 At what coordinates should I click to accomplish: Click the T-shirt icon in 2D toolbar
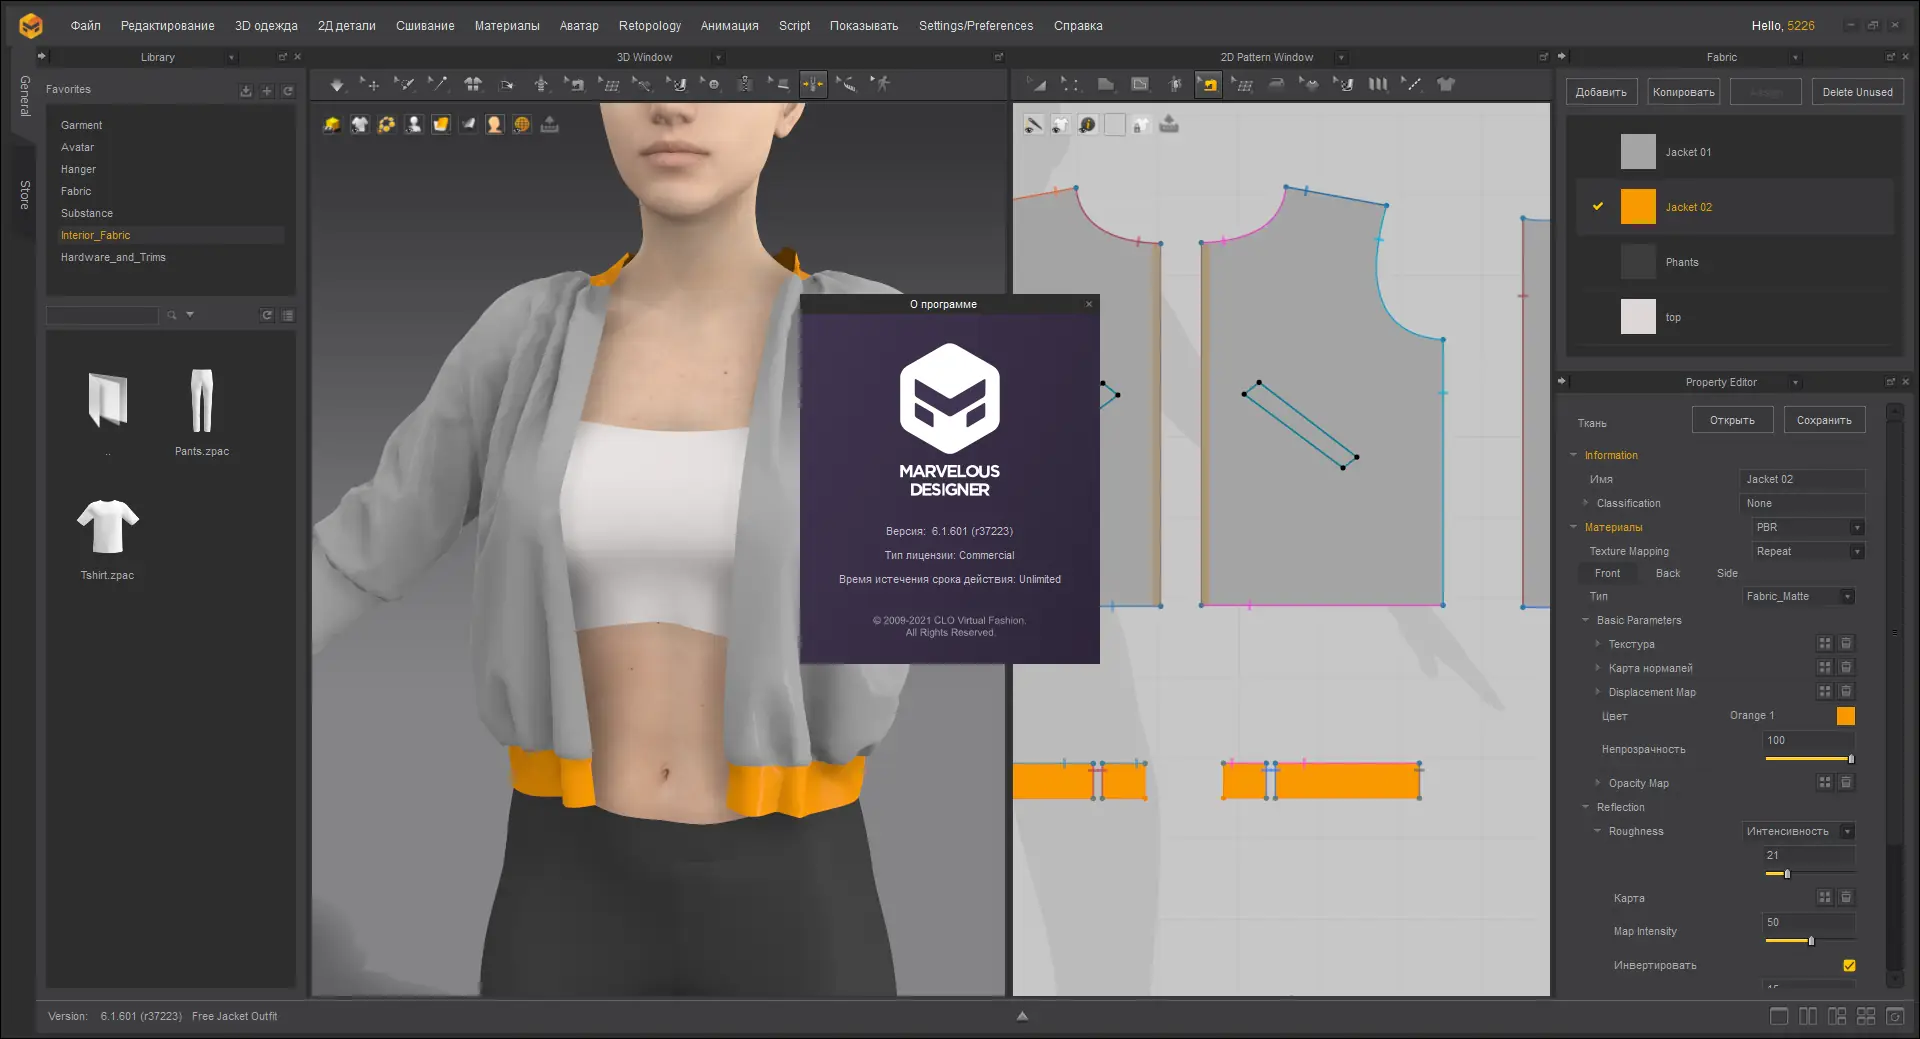coord(1446,85)
